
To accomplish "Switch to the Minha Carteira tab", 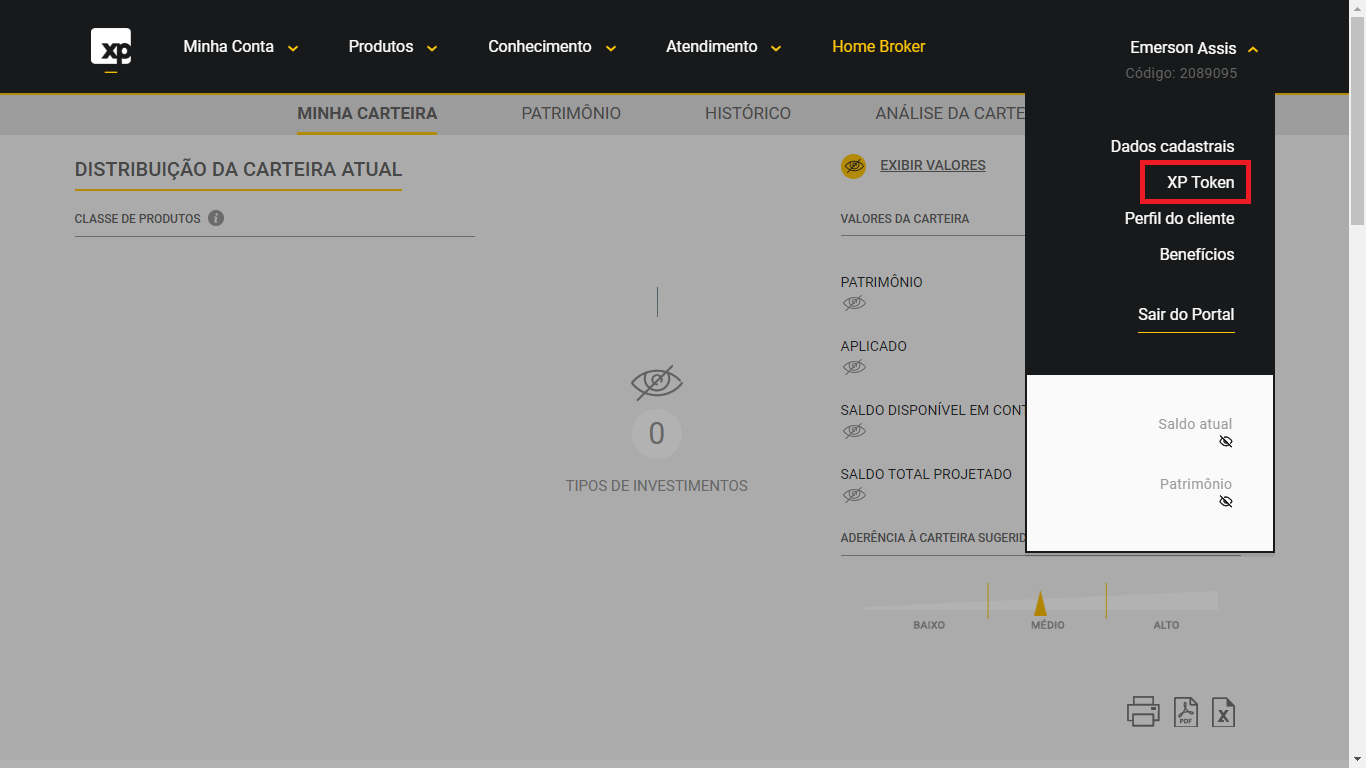I will coord(367,114).
